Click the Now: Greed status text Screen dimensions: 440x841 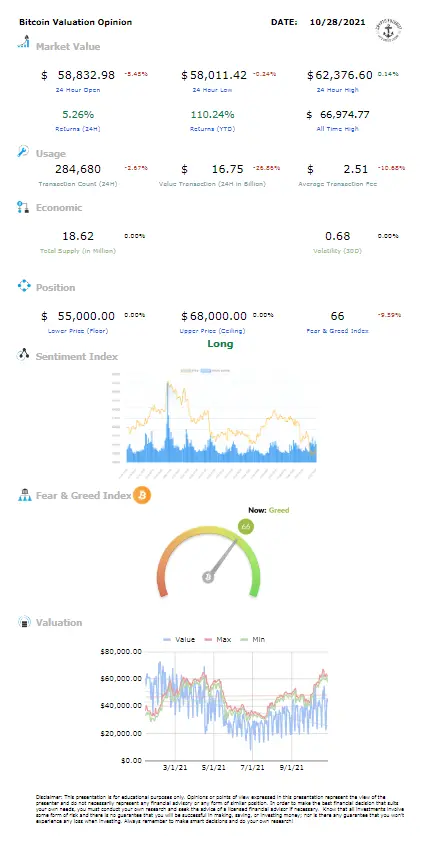click(268, 510)
